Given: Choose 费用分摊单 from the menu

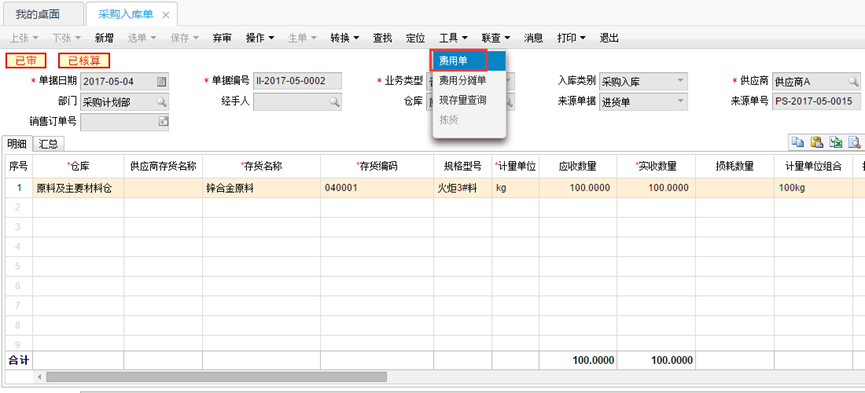Looking at the screenshot, I should pyautogui.click(x=468, y=81).
